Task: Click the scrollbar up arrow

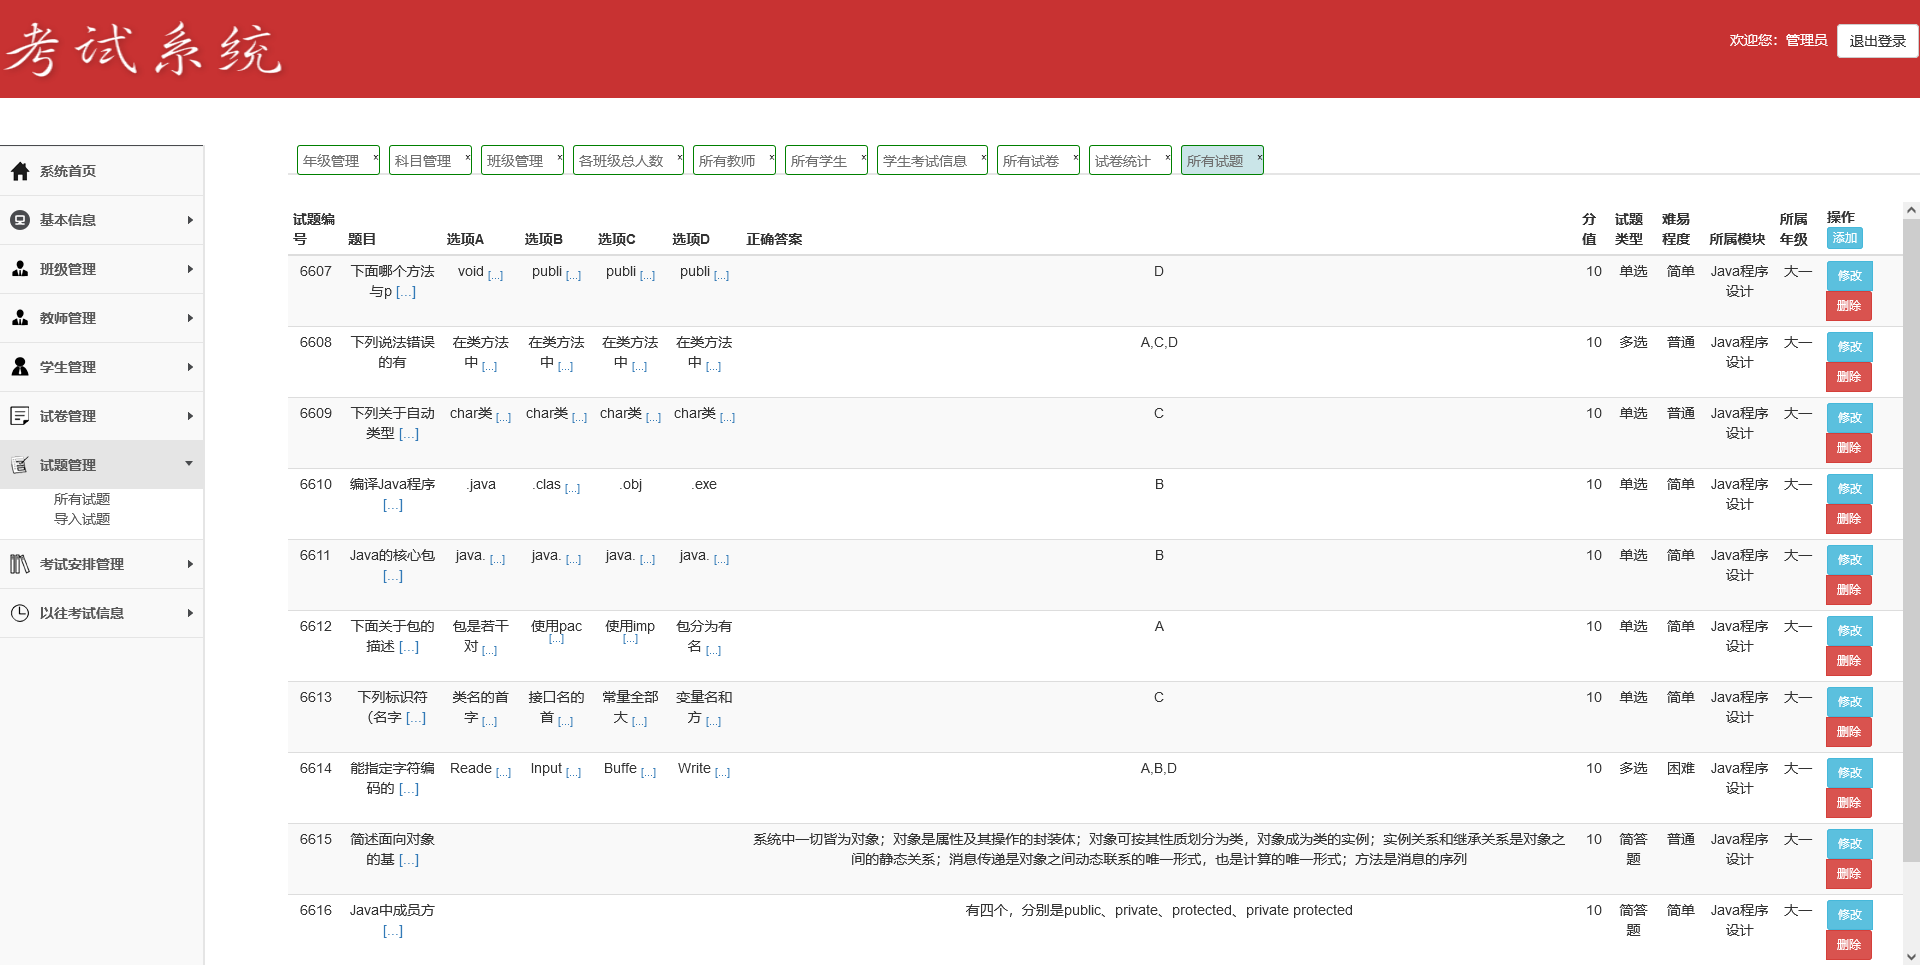Action: pos(1911,210)
